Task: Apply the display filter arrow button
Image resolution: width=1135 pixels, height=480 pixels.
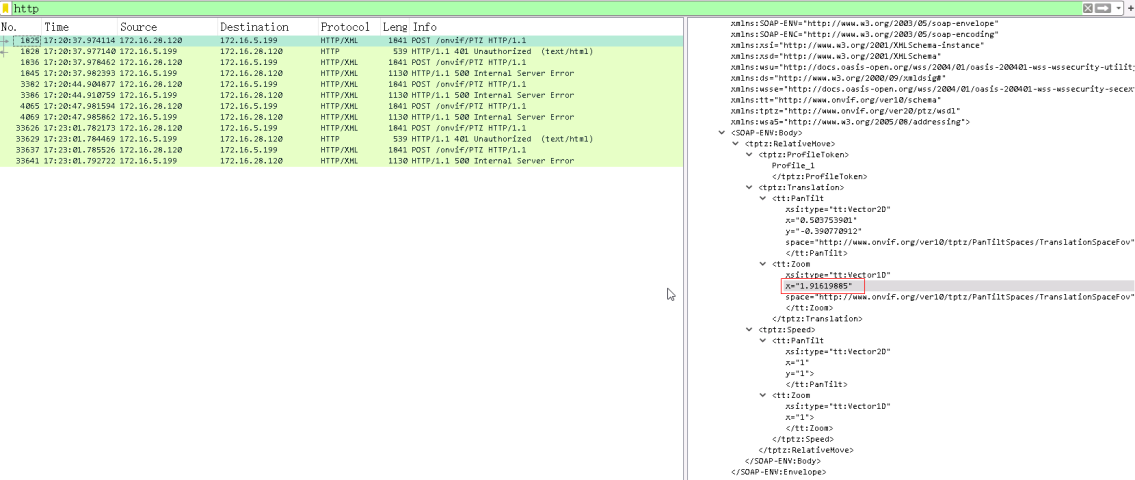Action: coord(1104,8)
